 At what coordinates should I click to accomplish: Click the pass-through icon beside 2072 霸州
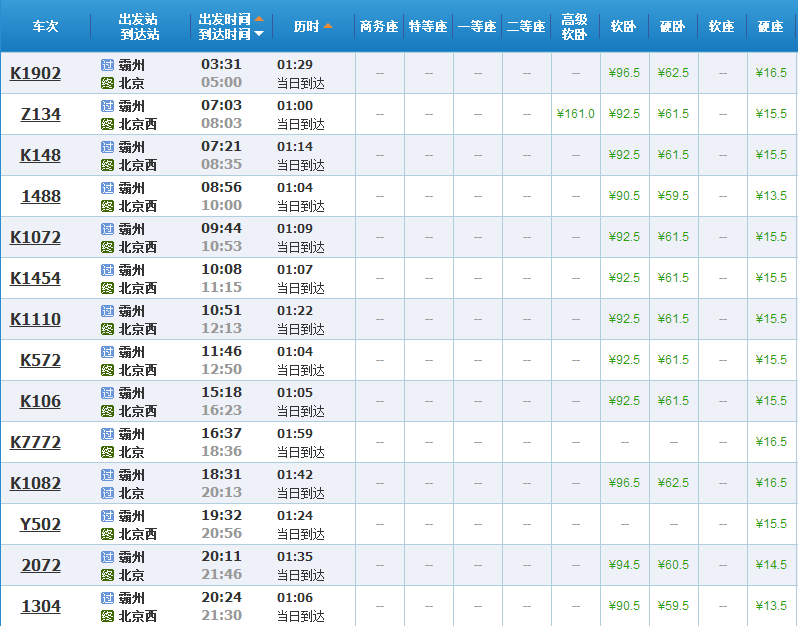[x=107, y=557]
